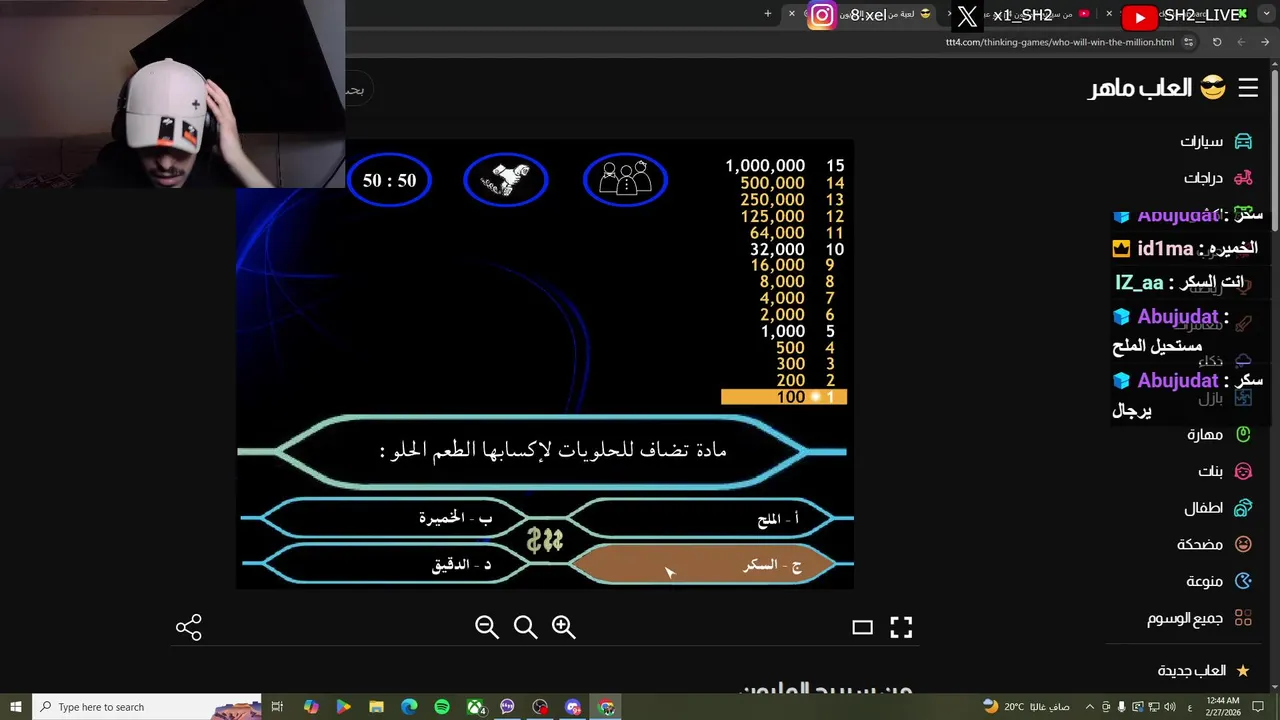
Task: Click the sunglasses emoji site logo
Action: click(x=1213, y=88)
